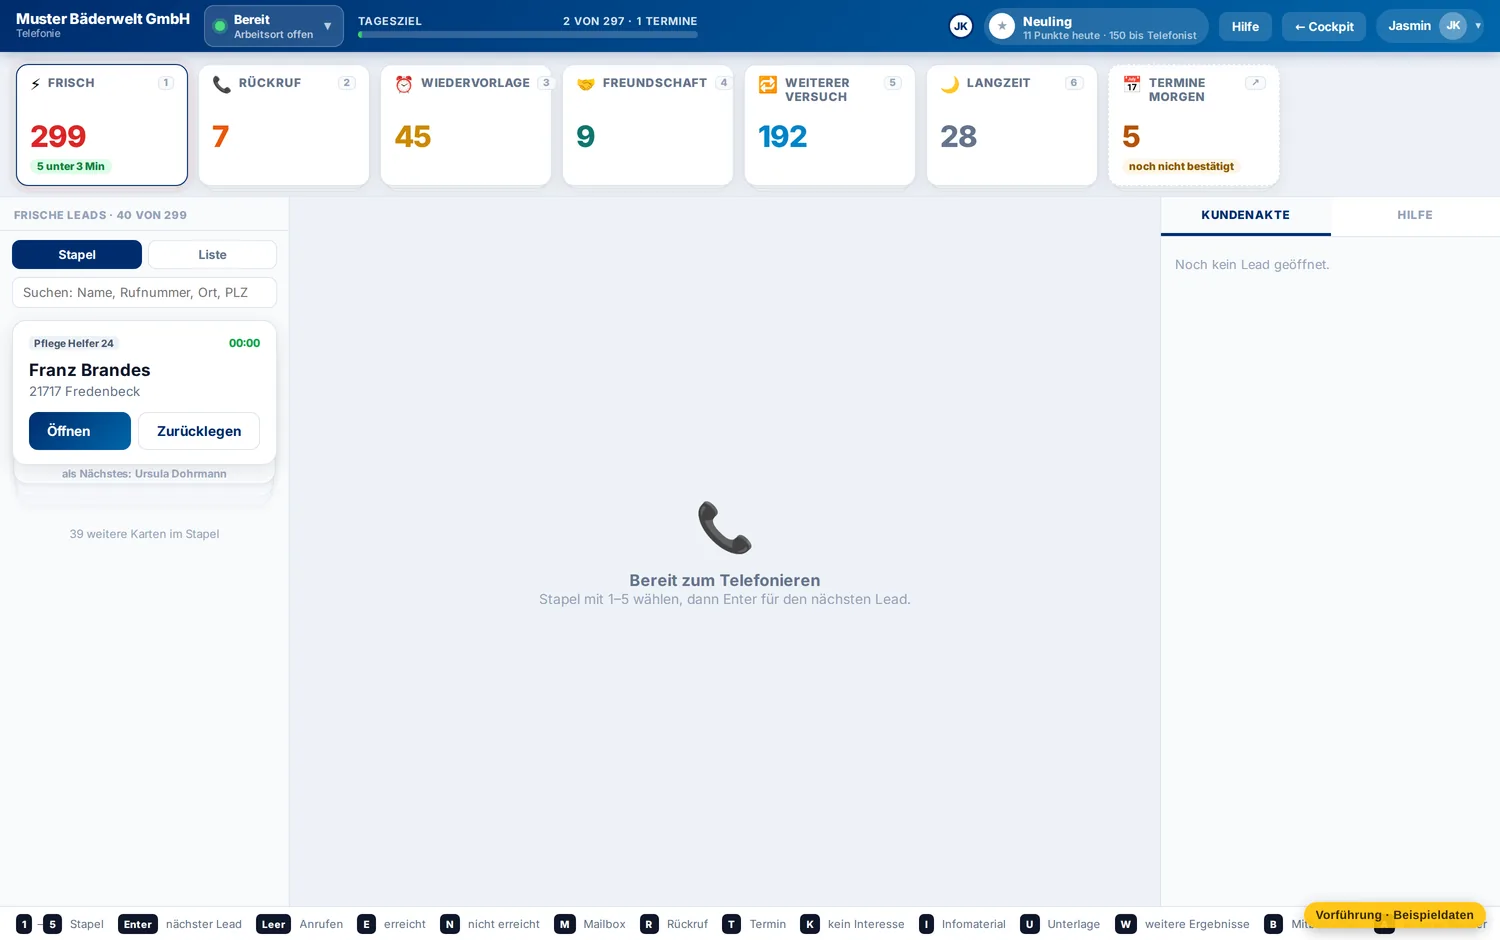Focus the Name, Rufnummer, Ort search field
Screen dimensions: 1500x940
coord(144,293)
